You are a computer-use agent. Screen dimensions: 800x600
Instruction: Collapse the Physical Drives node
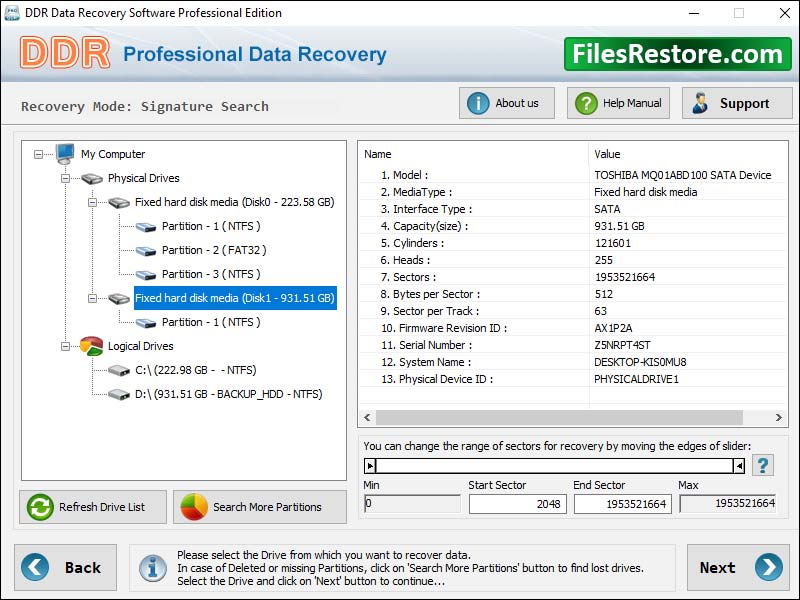click(66, 178)
